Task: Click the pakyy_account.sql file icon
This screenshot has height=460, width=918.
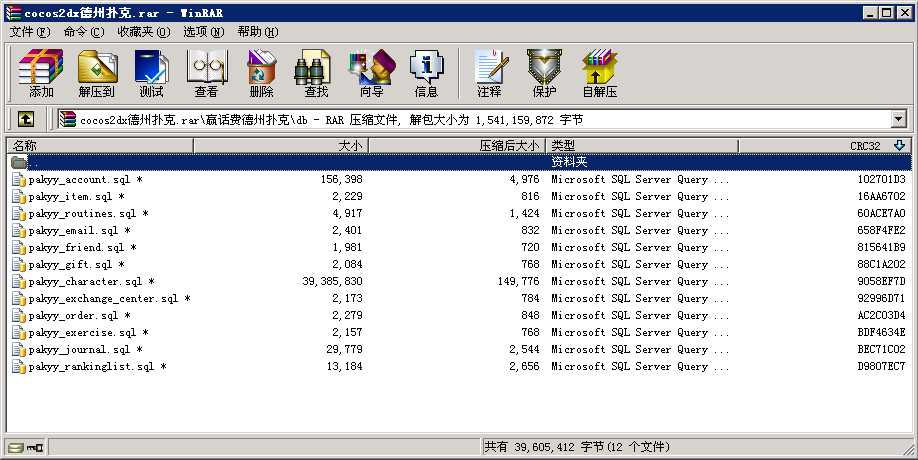Action: (19, 179)
